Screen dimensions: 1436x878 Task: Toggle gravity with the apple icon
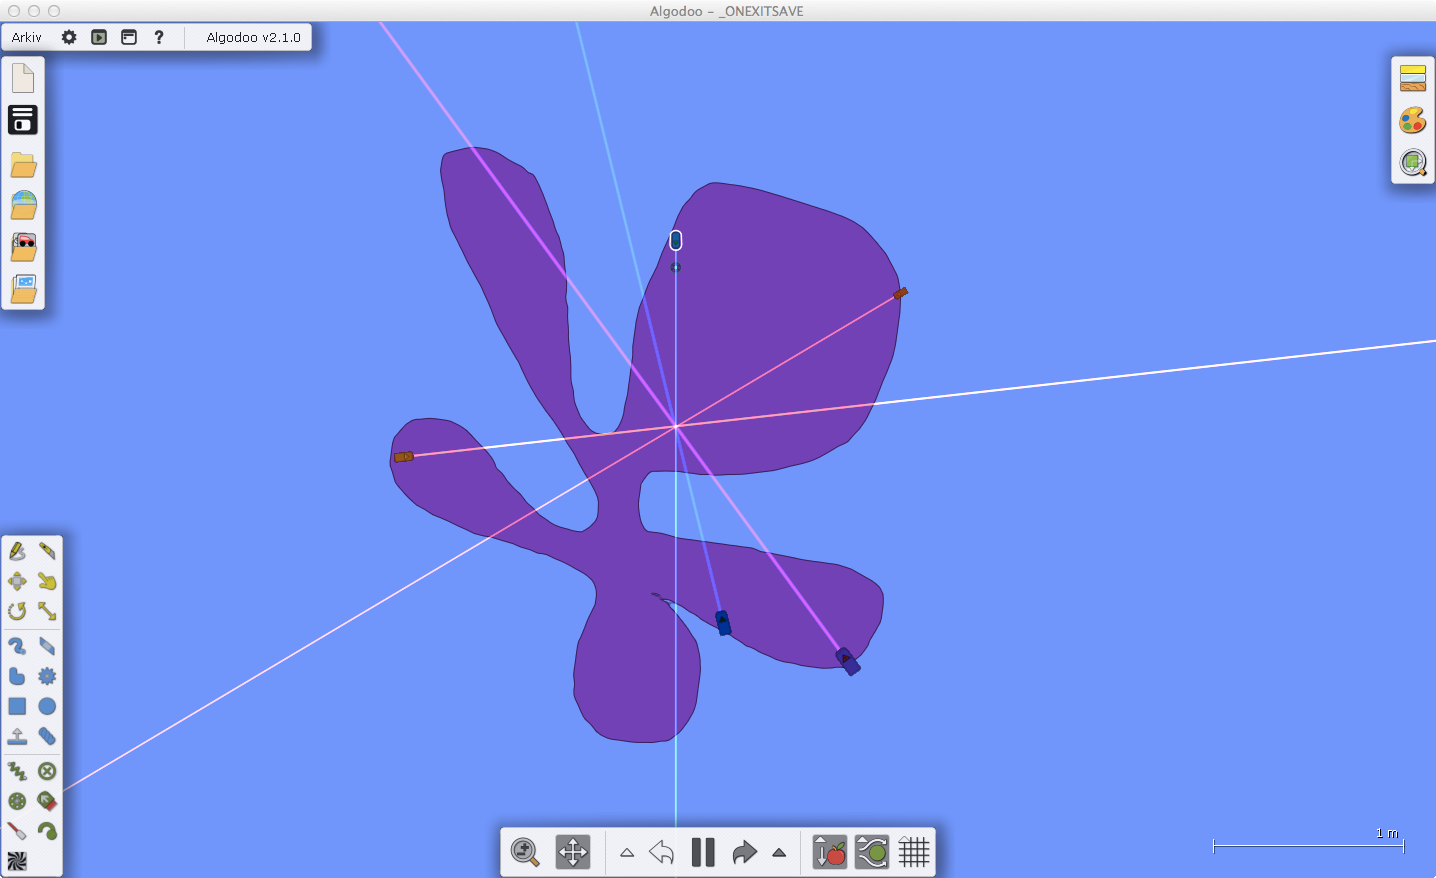point(830,852)
